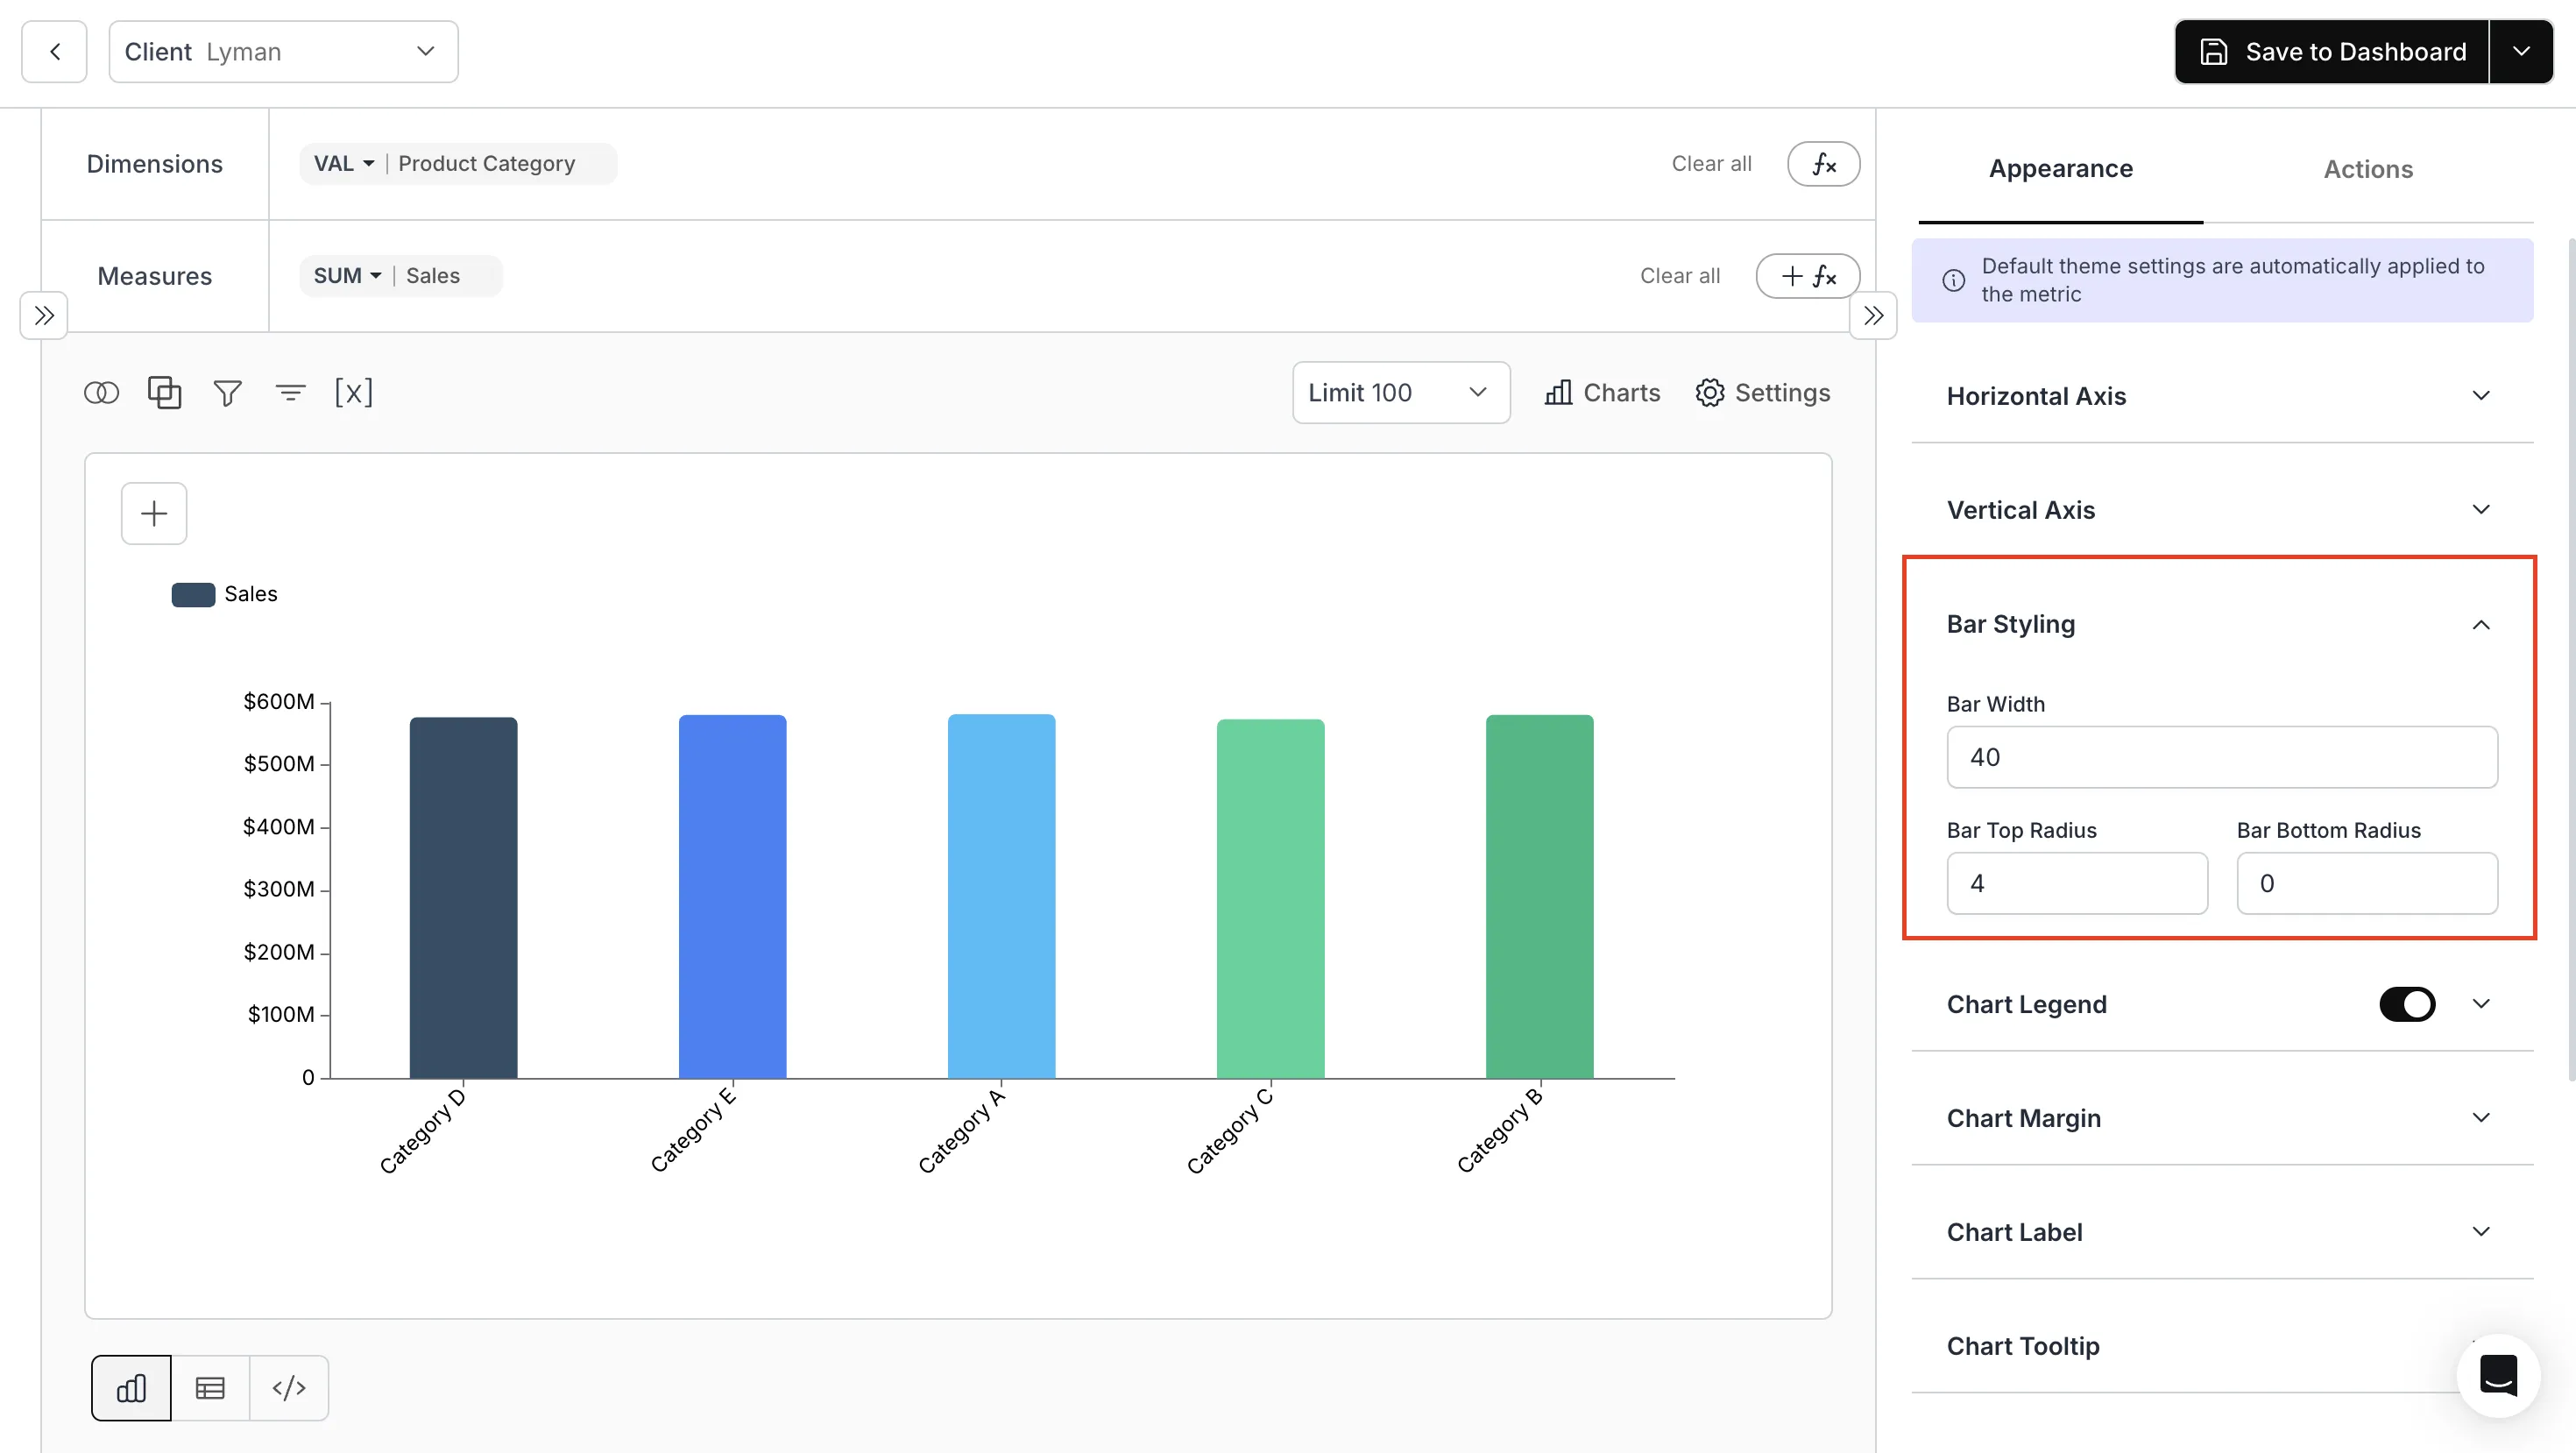Click the fx formula button in Dimensions
Viewport: 2576px width, 1453px height.
click(x=1823, y=164)
